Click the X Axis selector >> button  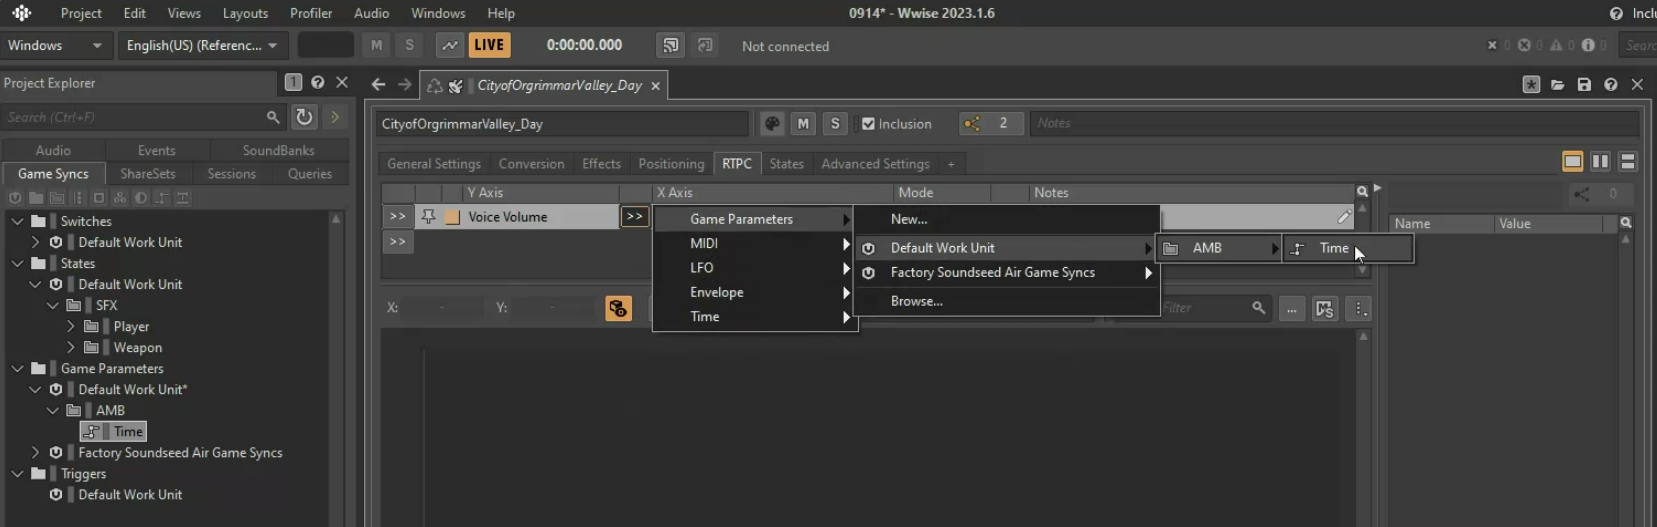[x=635, y=216]
